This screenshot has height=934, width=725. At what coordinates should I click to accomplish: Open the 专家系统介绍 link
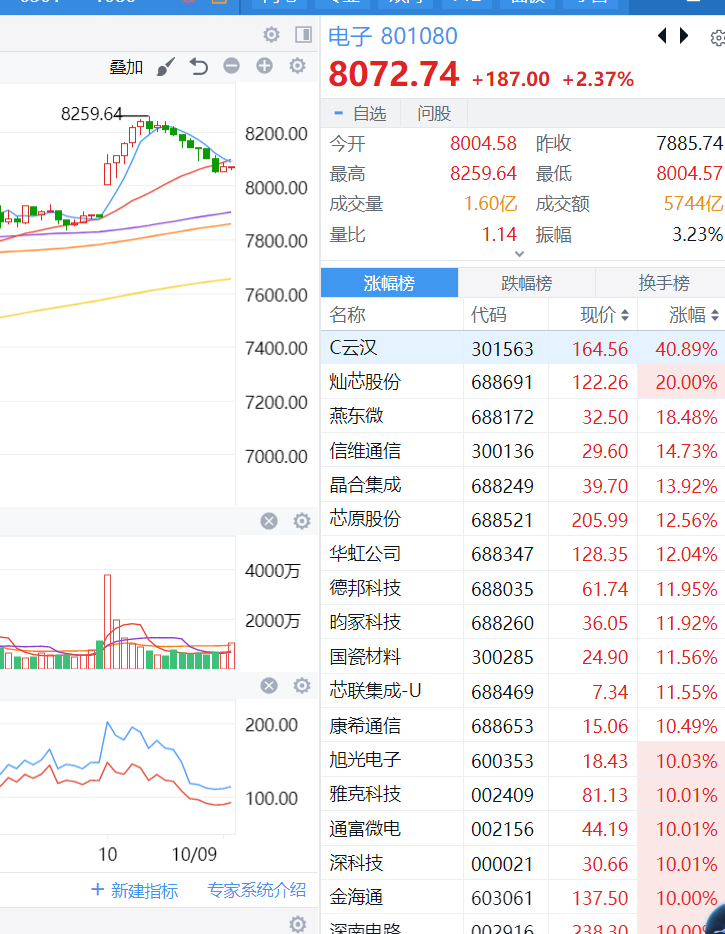click(x=256, y=890)
